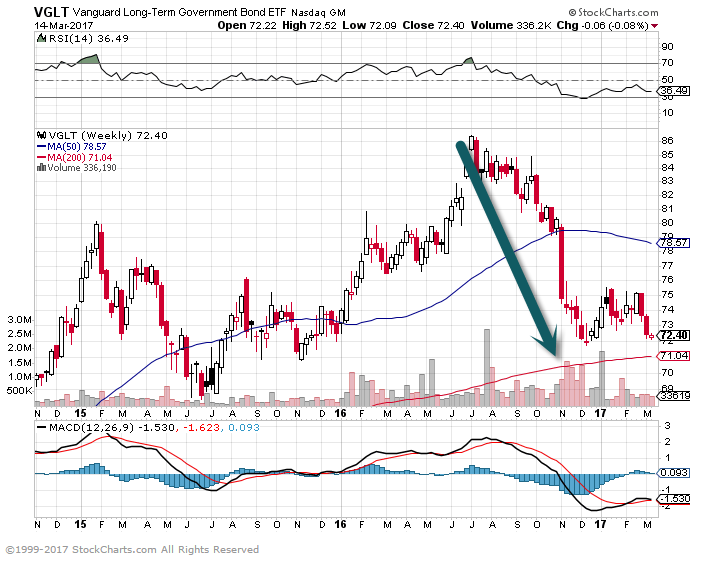Click the red MACD signal value -1.623
The height and width of the screenshot is (587, 713).
[x=202, y=428]
